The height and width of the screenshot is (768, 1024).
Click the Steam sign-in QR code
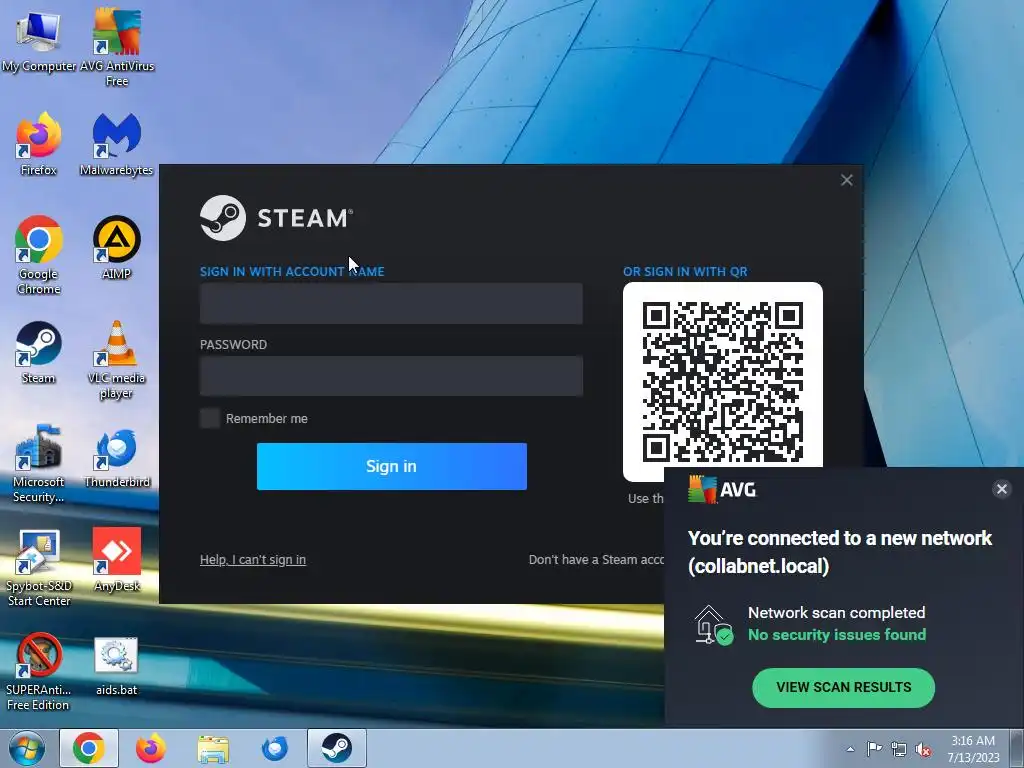click(x=723, y=381)
